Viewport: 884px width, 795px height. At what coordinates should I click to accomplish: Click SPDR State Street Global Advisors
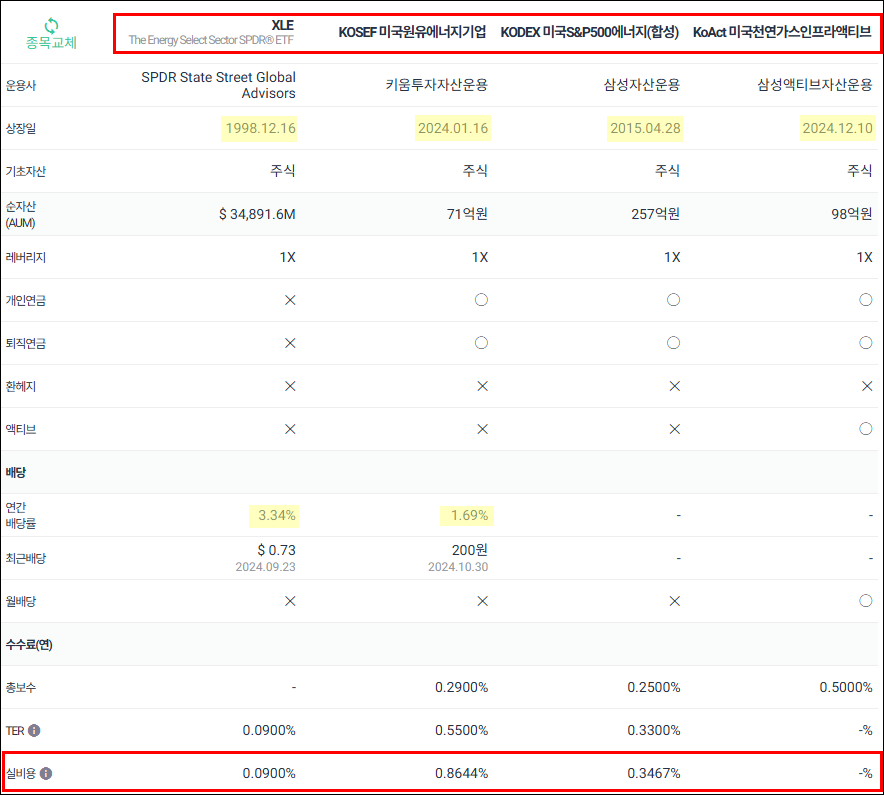(218, 85)
